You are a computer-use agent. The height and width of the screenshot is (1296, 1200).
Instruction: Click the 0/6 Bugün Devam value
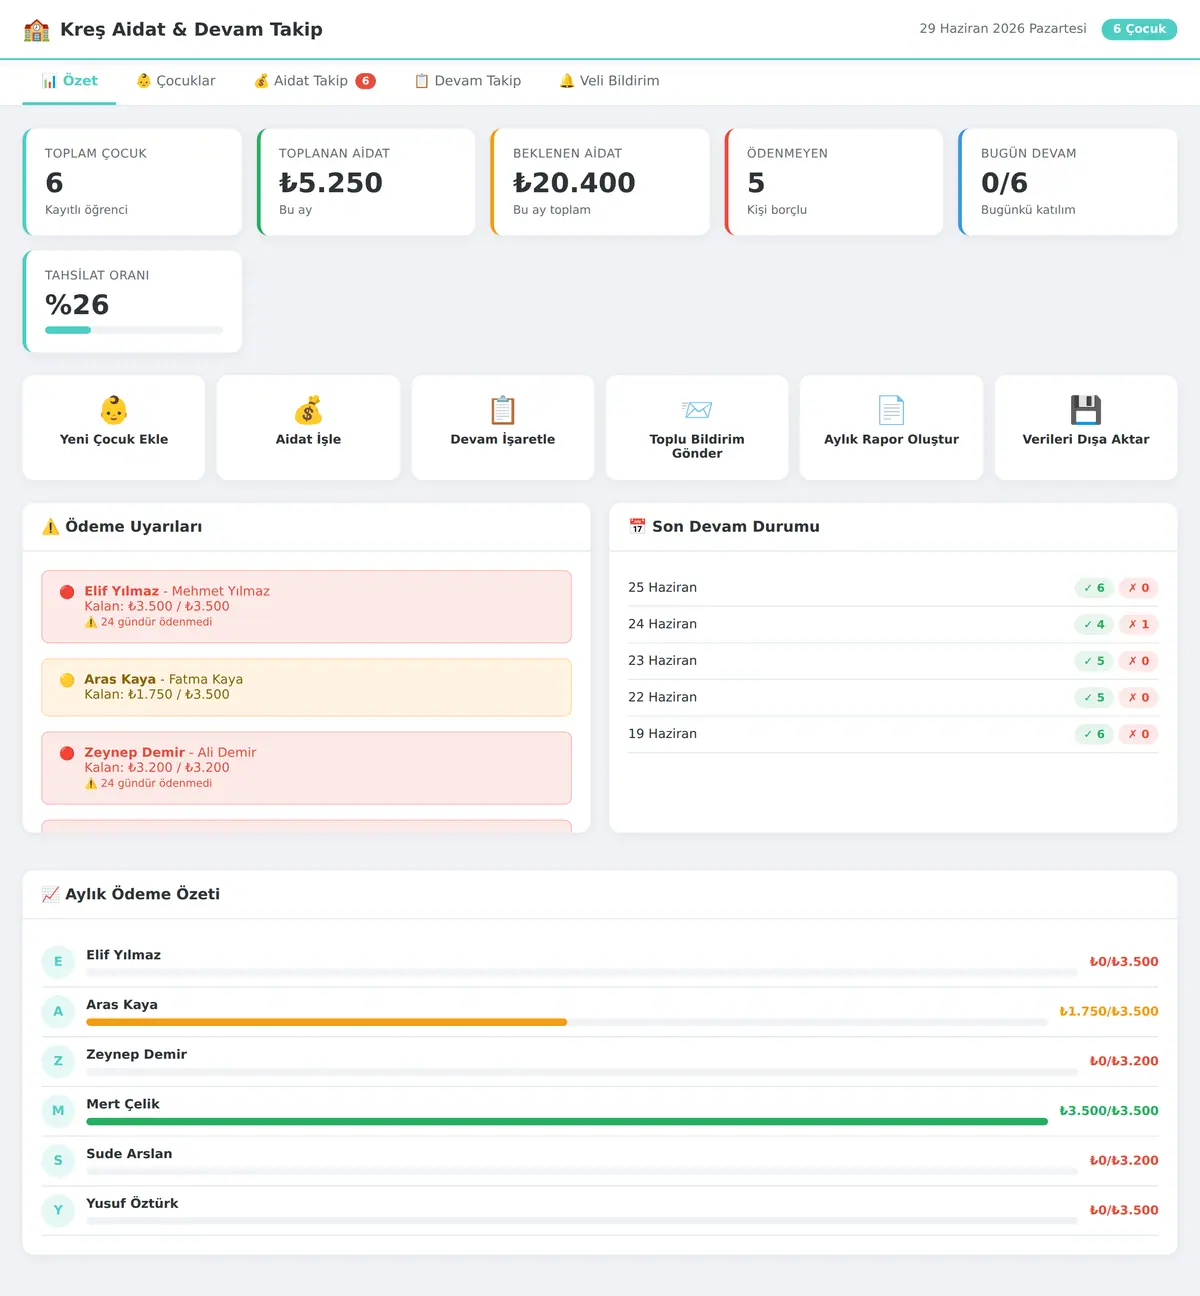(x=1004, y=183)
